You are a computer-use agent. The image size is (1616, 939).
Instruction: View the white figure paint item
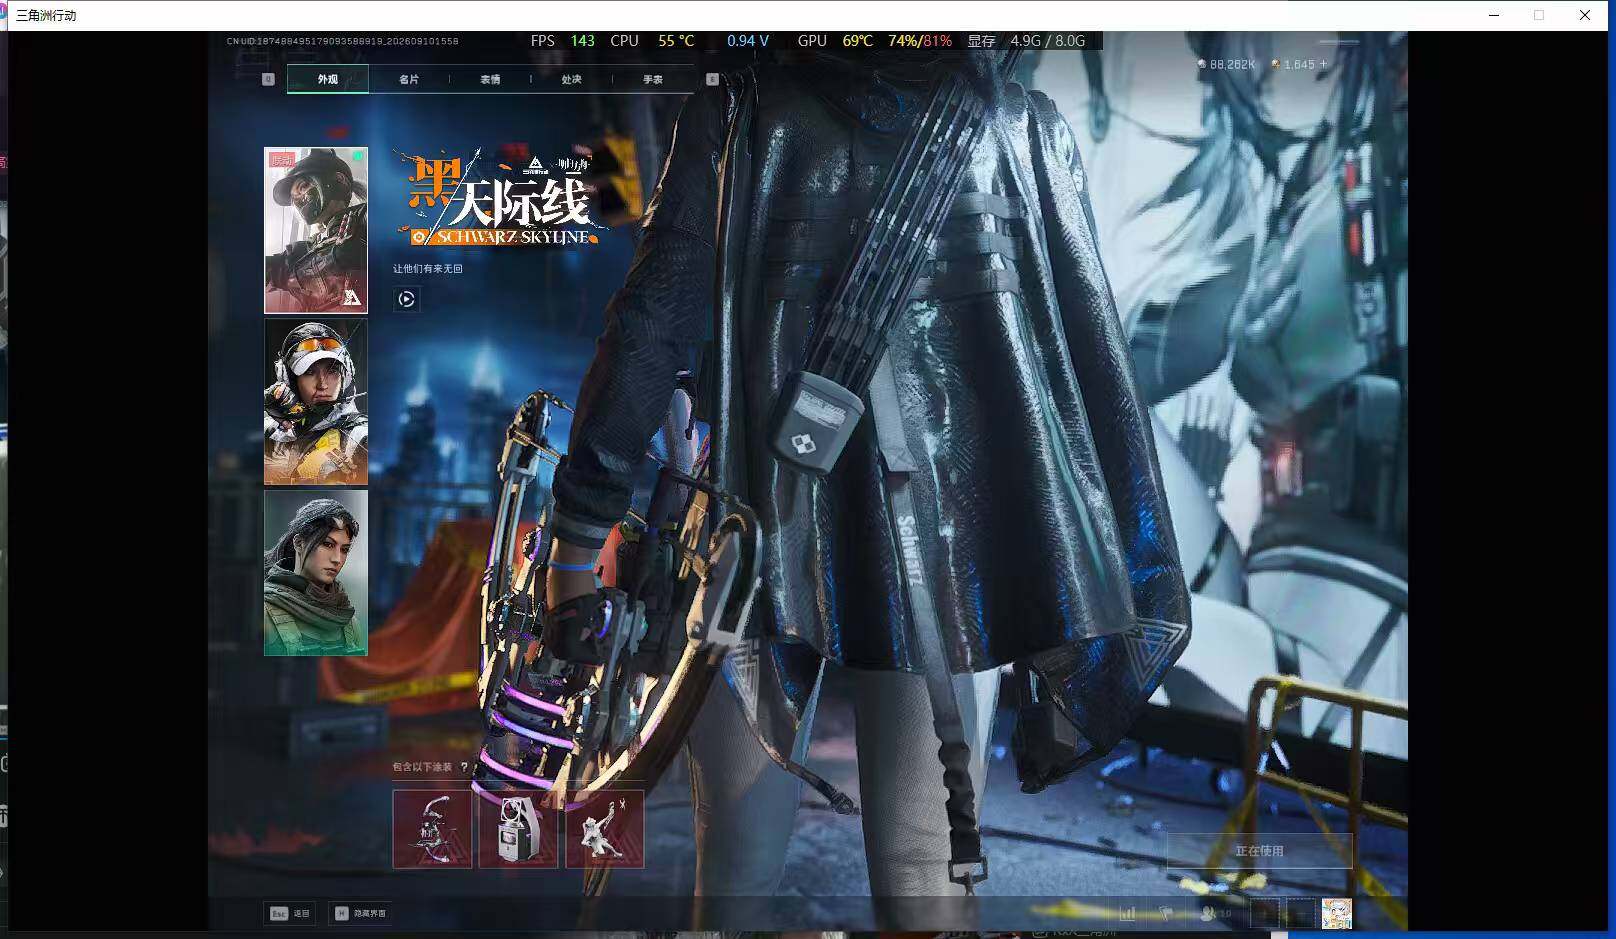click(605, 829)
